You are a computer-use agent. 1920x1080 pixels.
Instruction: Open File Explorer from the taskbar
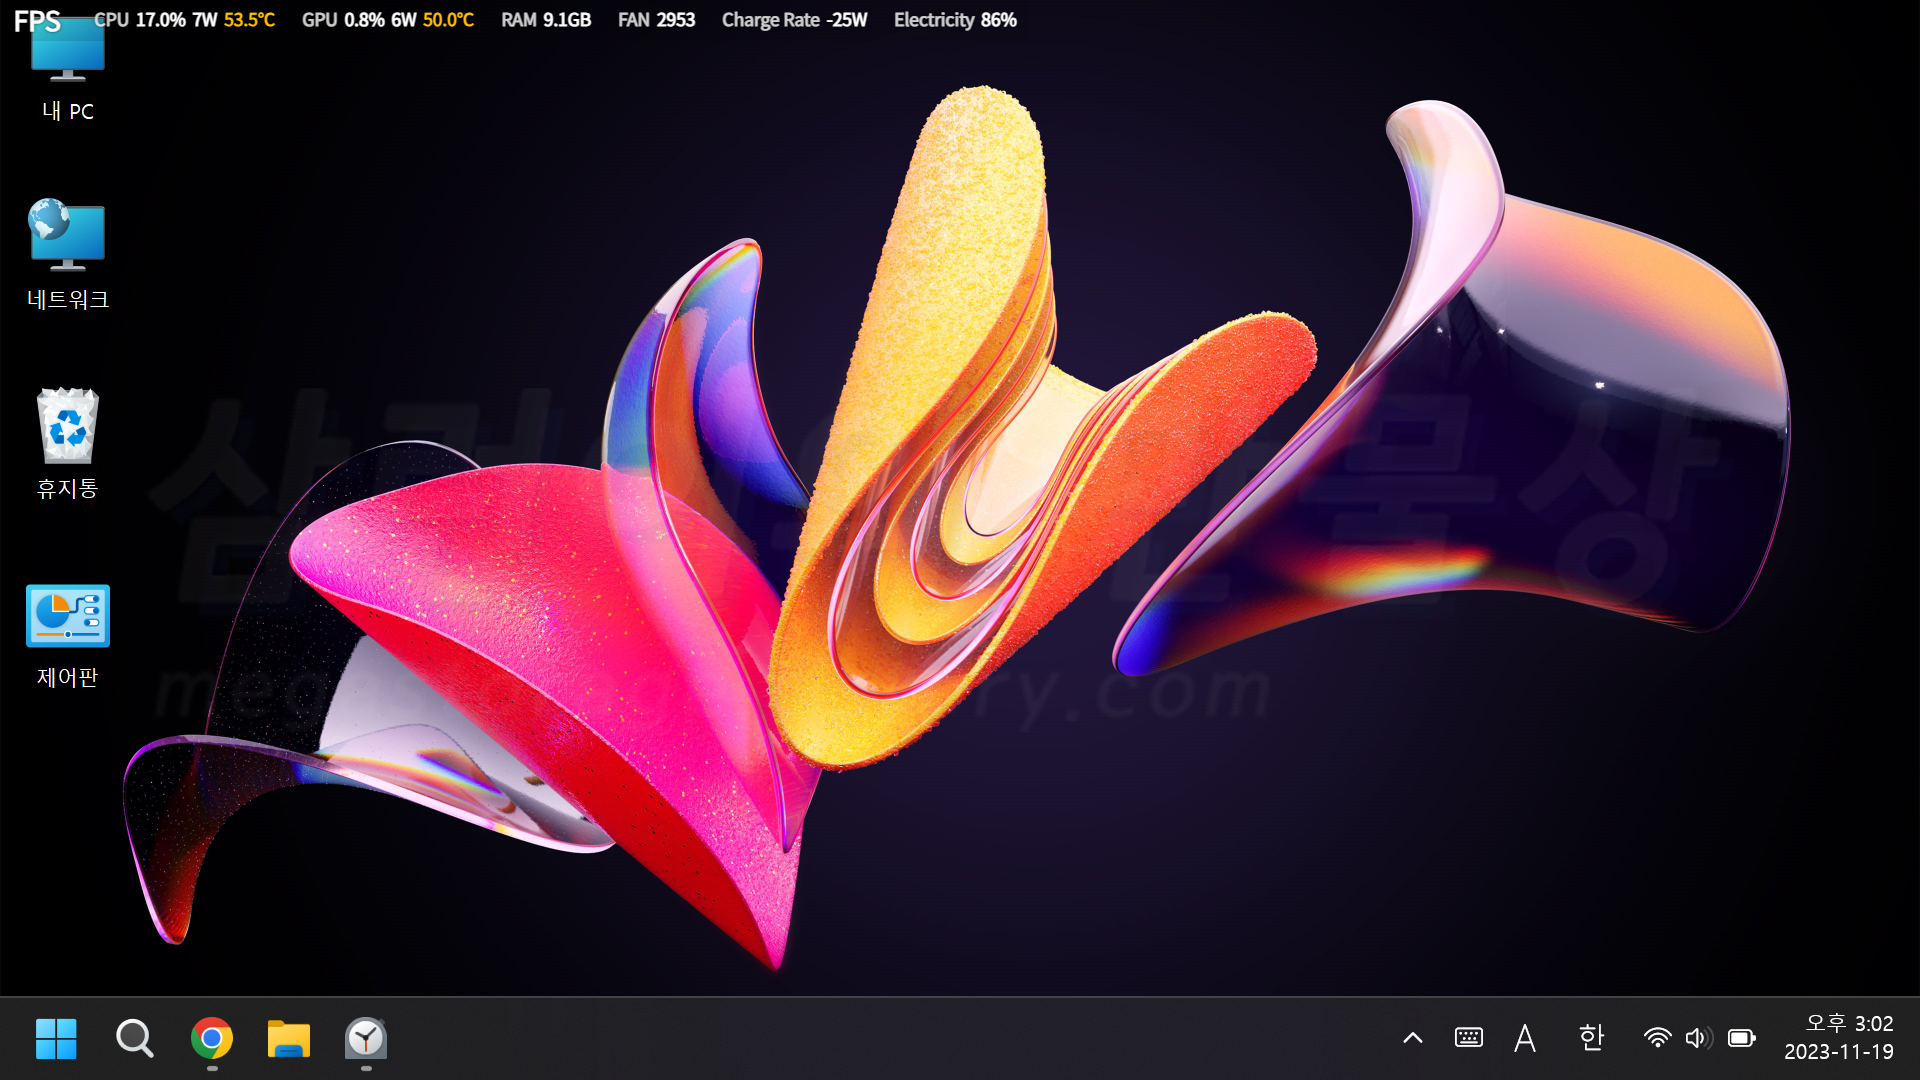[289, 1039]
